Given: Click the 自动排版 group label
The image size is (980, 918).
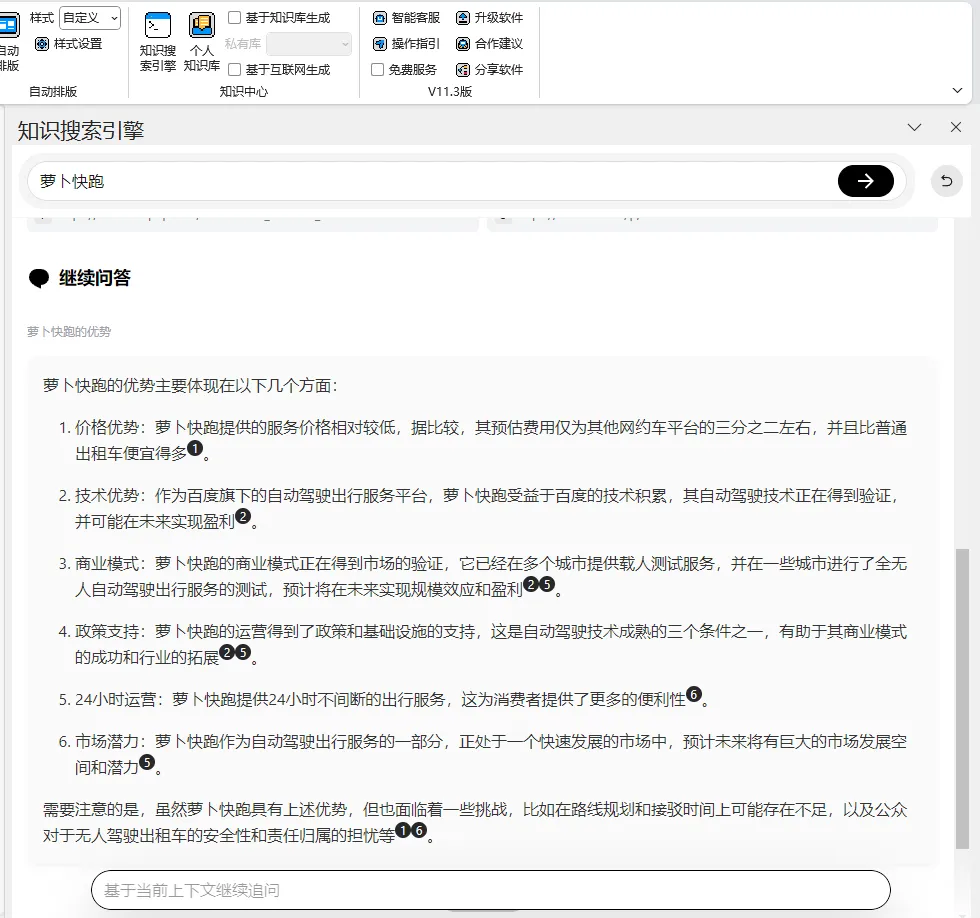Looking at the screenshot, I should point(53,92).
